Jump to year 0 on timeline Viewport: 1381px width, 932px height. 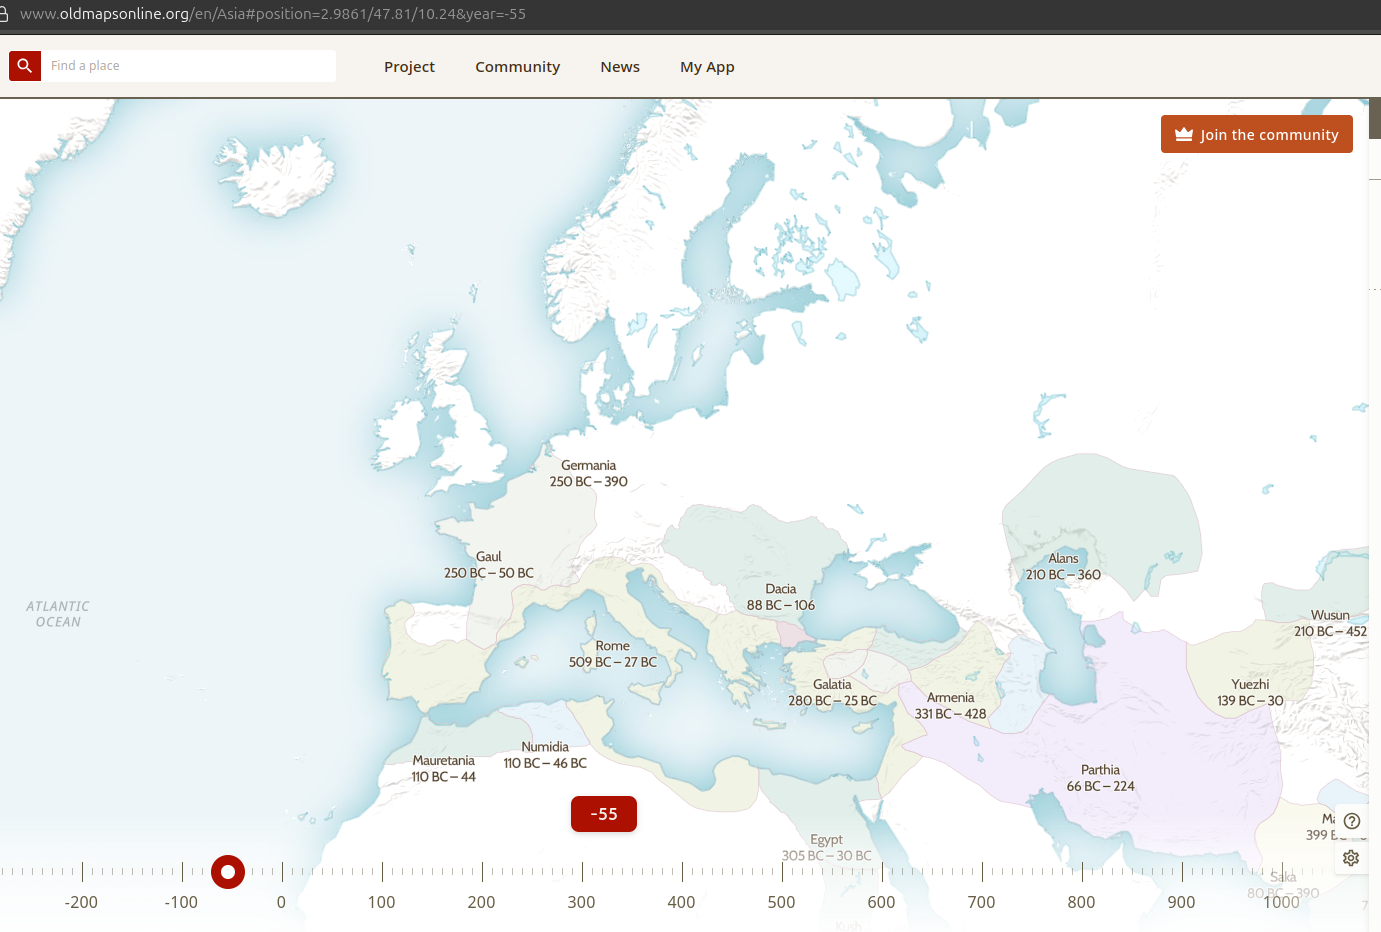coord(281,902)
